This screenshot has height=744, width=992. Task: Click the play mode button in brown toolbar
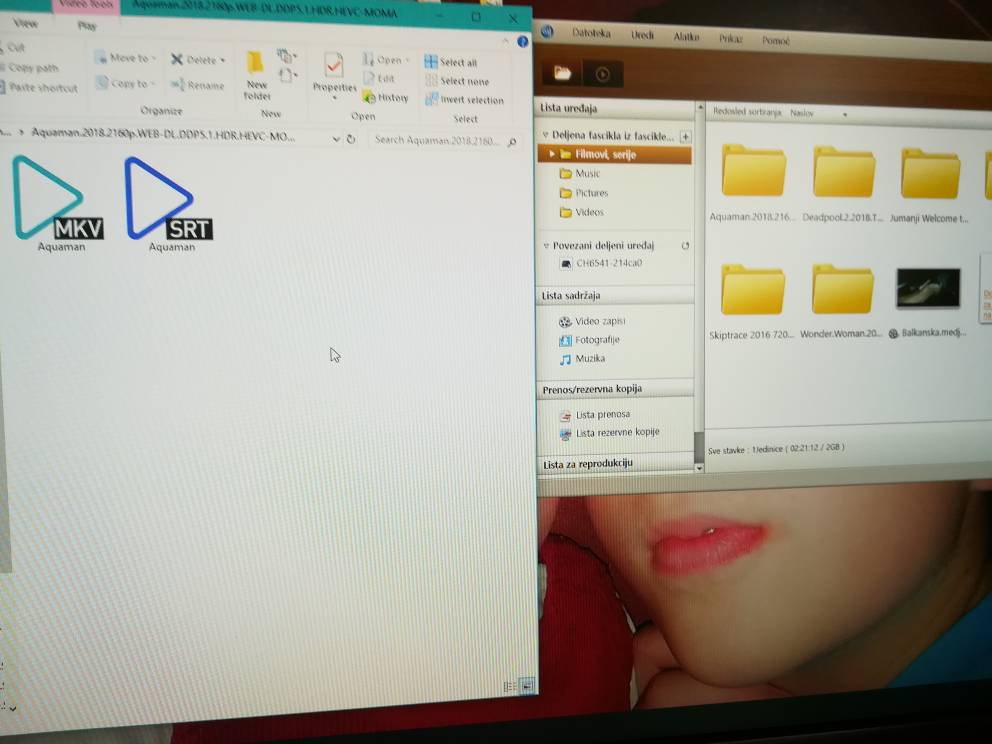[x=603, y=74]
